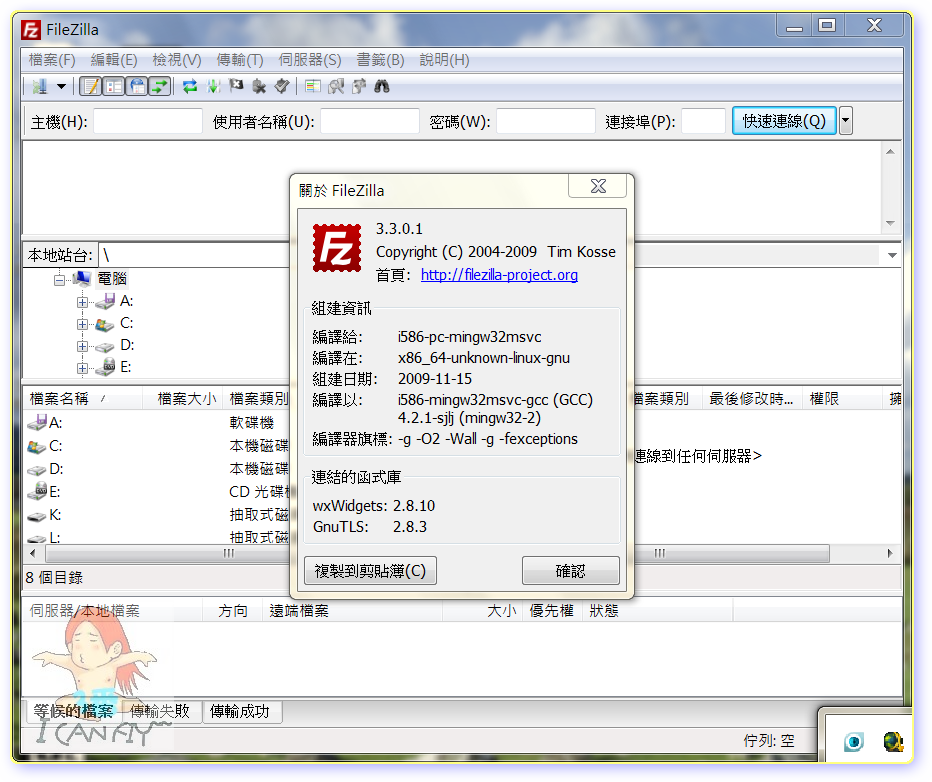Sort local list by 檔案名稱 column
The height and width of the screenshot is (782, 932).
tap(83, 399)
